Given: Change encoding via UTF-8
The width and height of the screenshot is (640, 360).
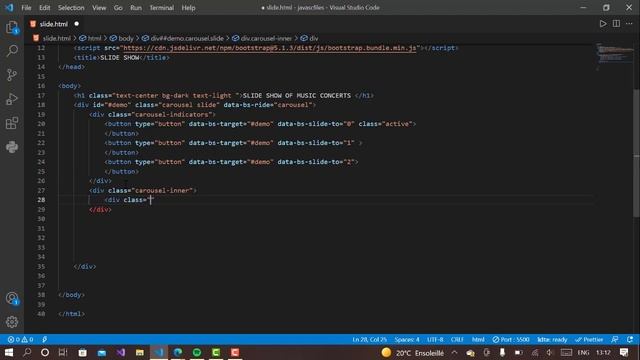Looking at the screenshot, I should click(x=435, y=340).
